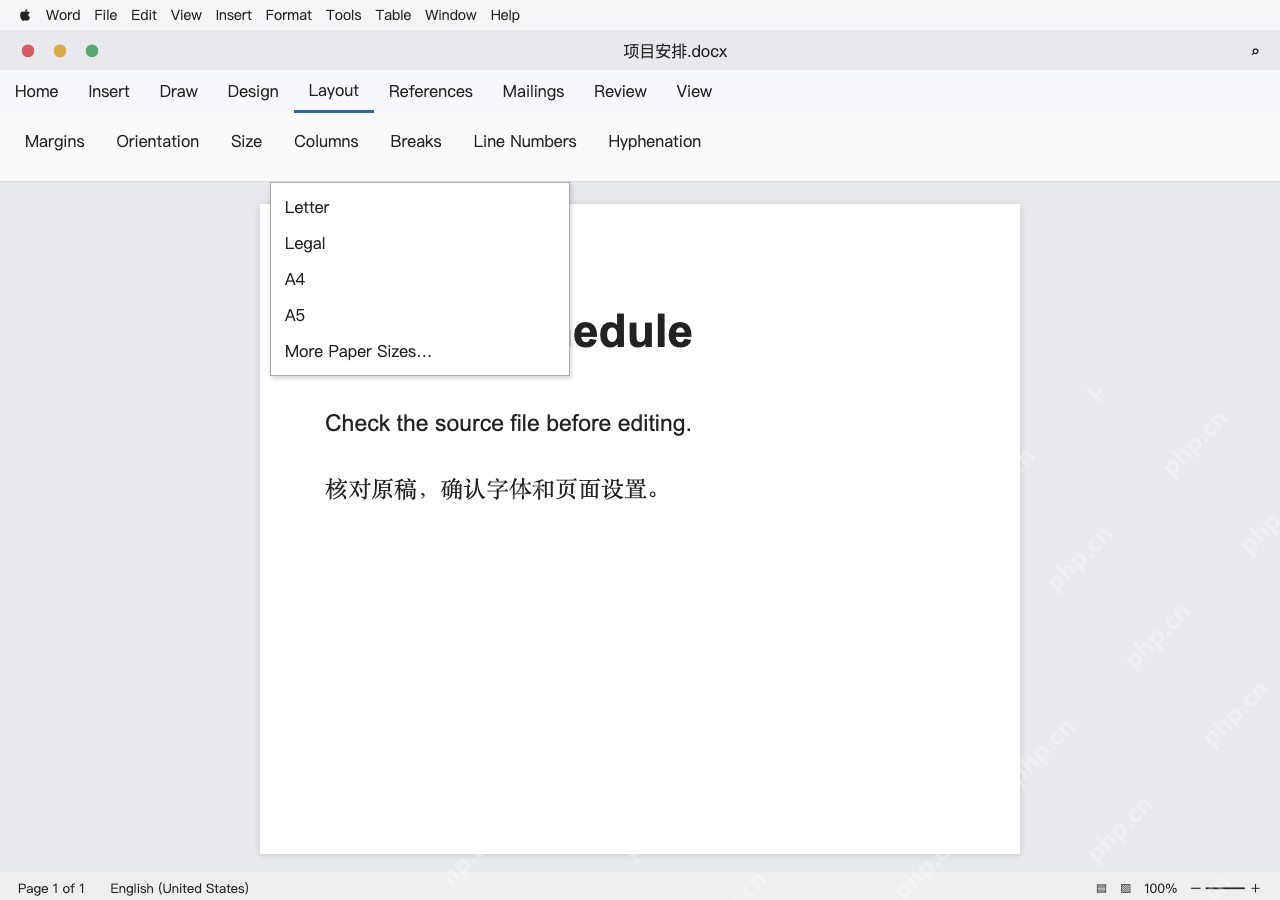Switch to the Home ribbon tab
1280x900 pixels.
37,91
